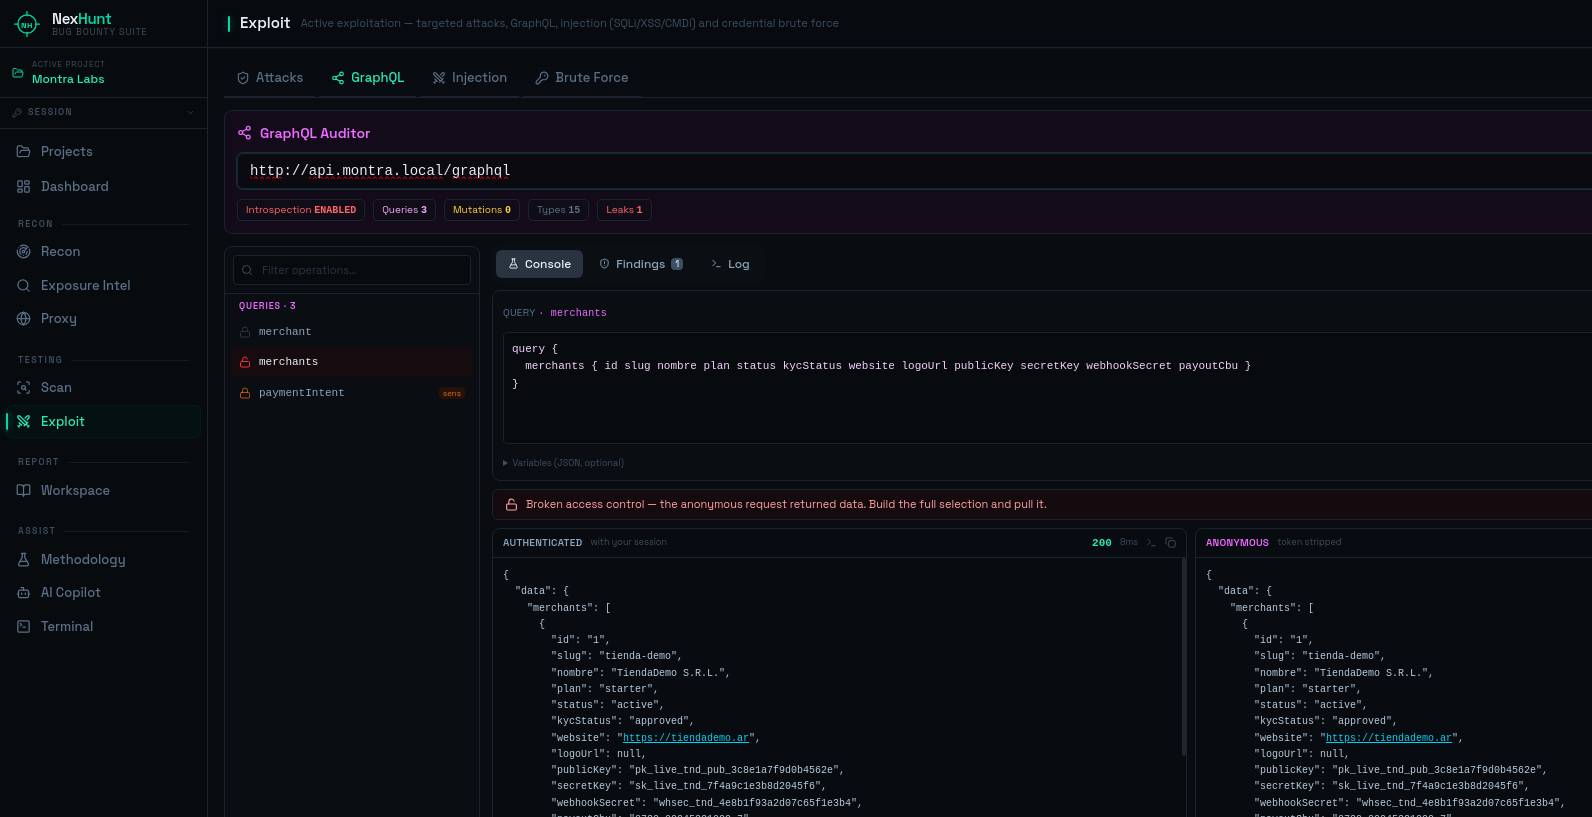Click the Queries 3 badge
Screen dimensions: 1592x817
point(404,210)
